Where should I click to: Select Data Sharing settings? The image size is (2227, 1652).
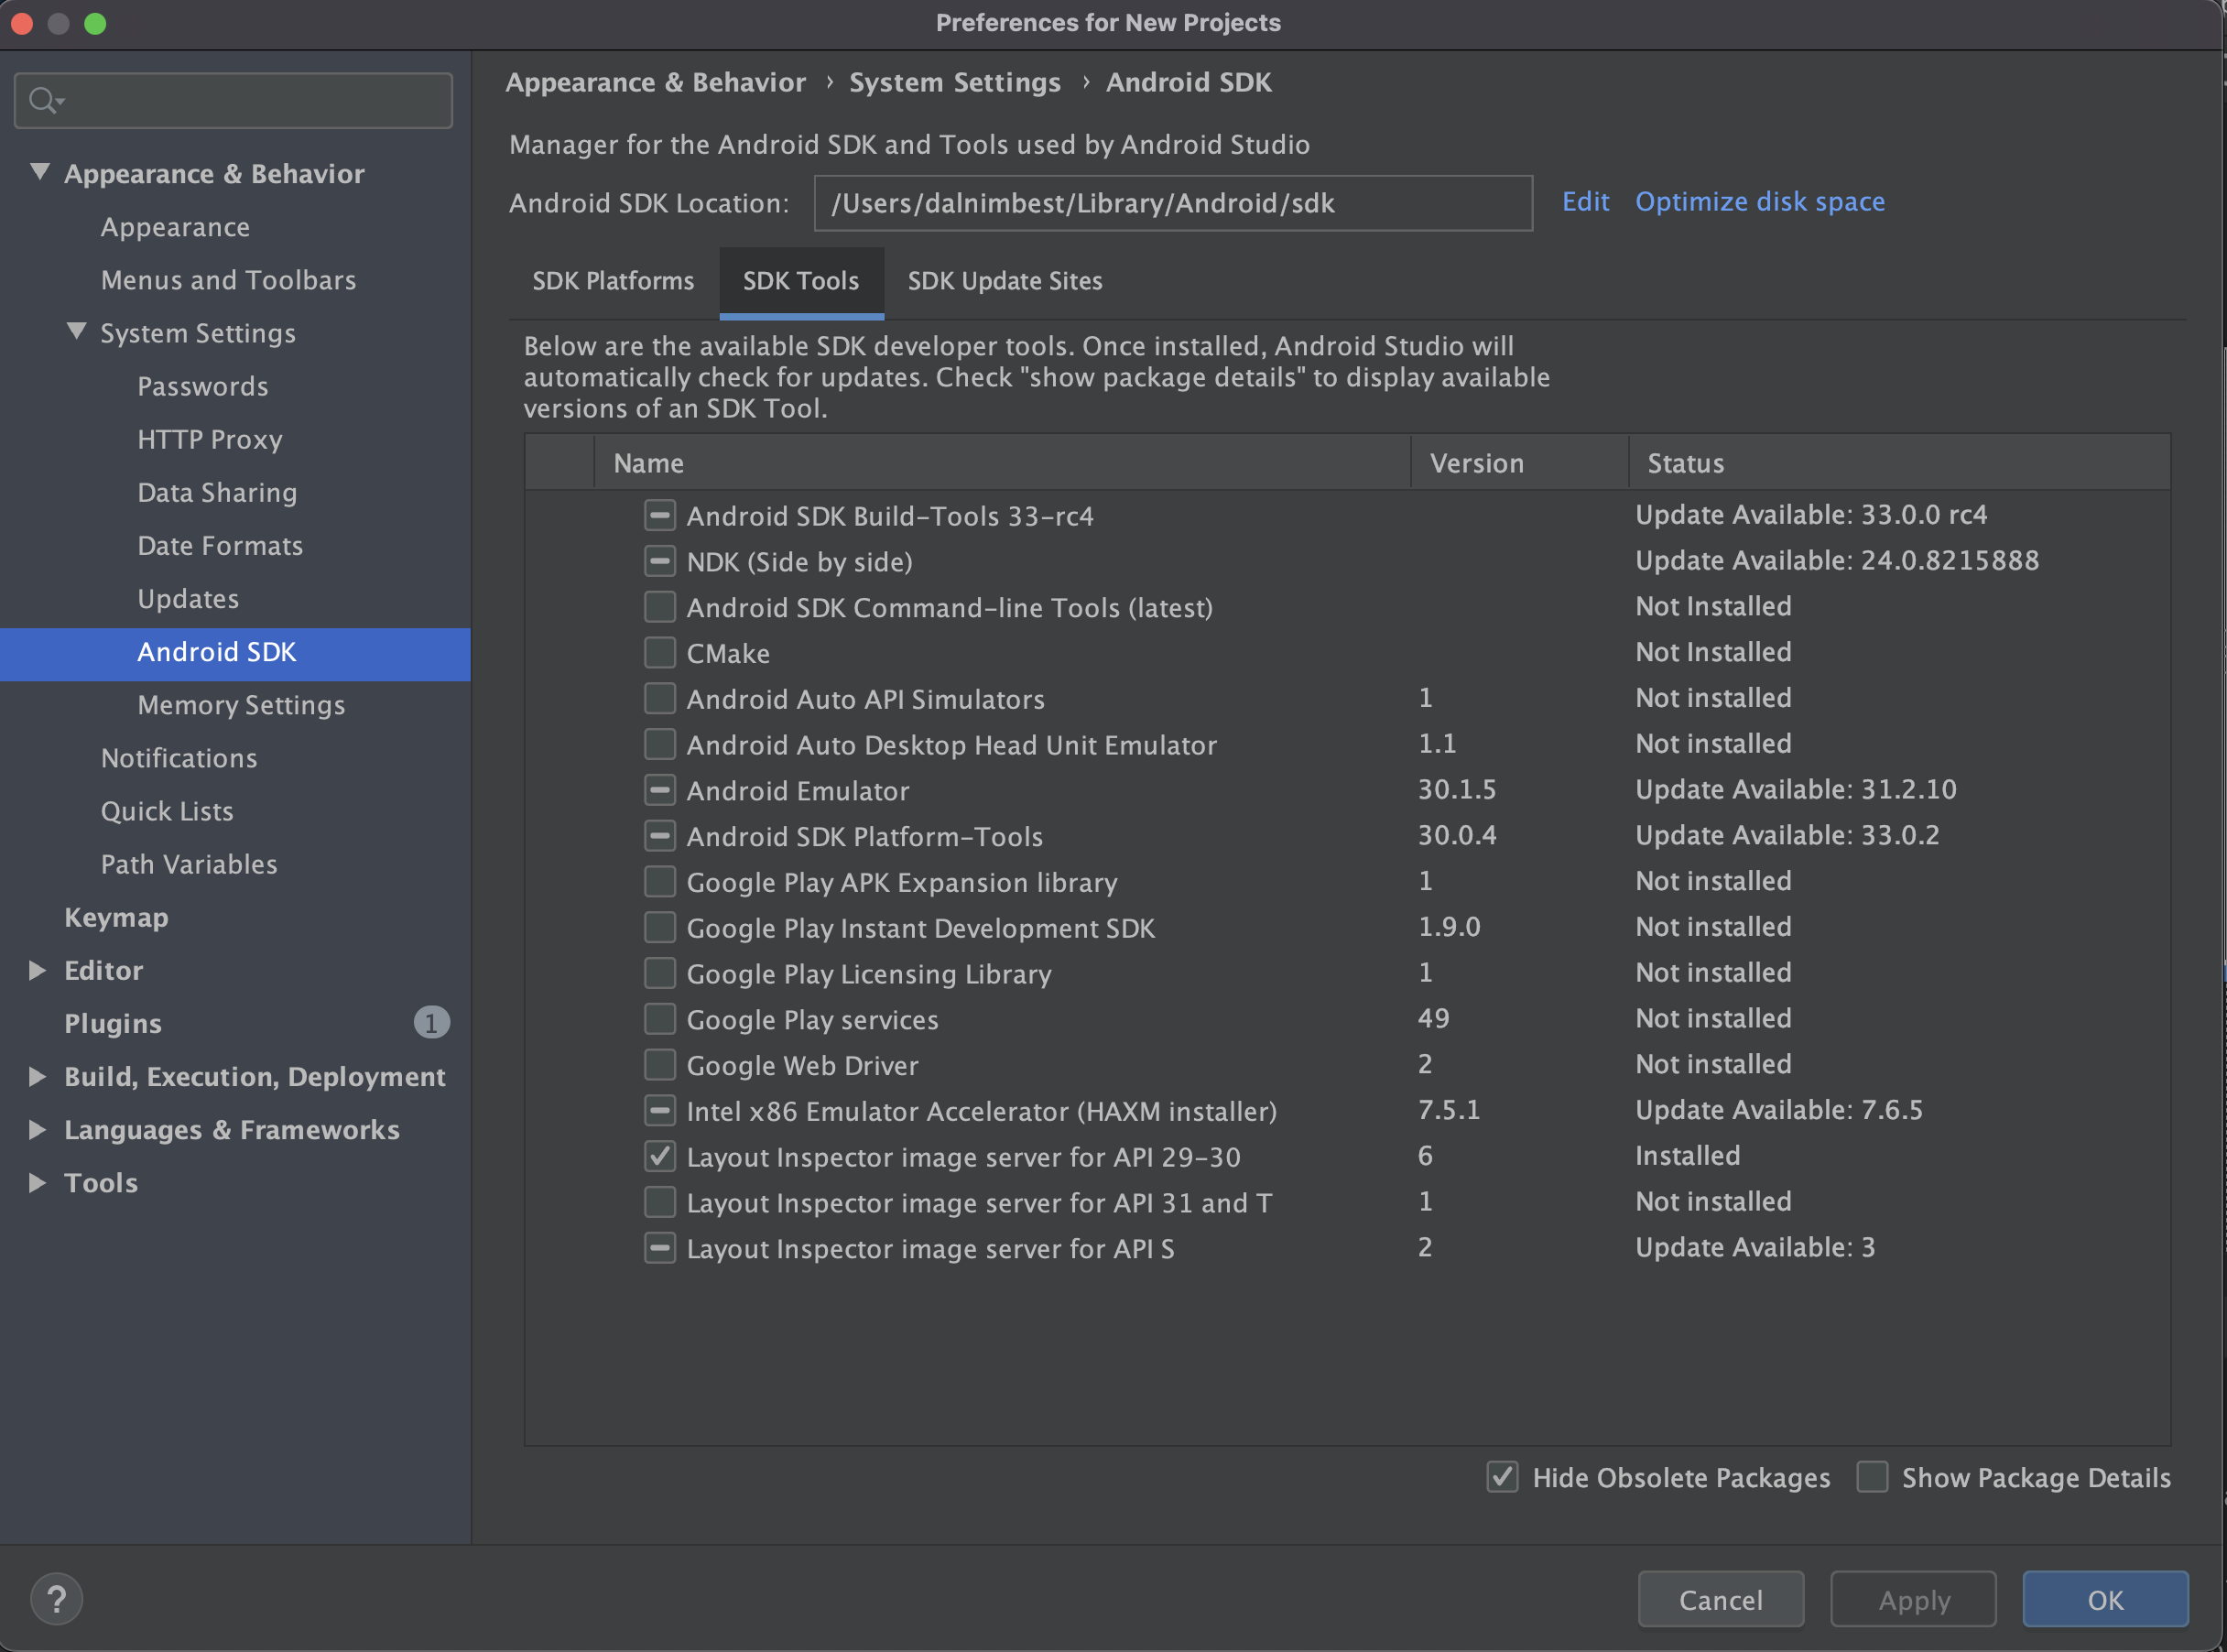tap(217, 492)
